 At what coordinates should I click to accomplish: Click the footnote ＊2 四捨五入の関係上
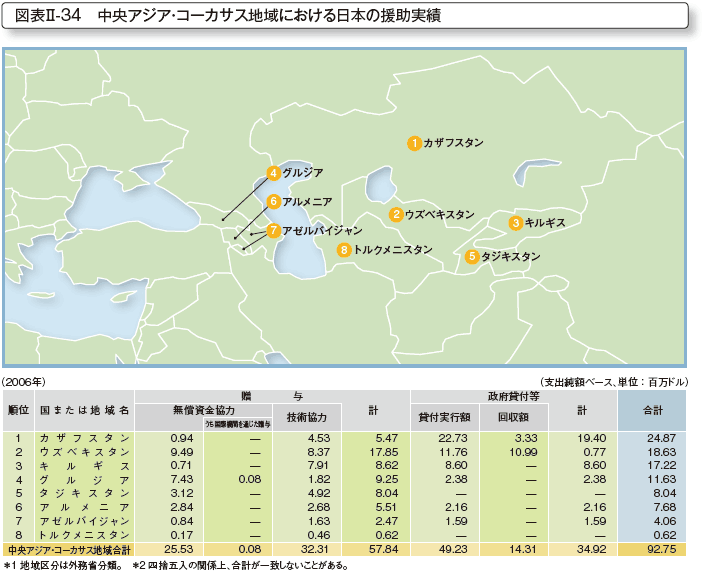pyautogui.click(x=240, y=566)
